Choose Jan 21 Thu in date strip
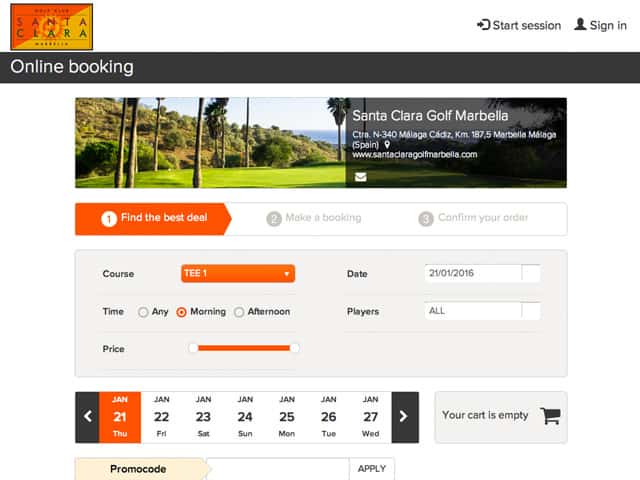This screenshot has width=640, height=480. [x=120, y=417]
